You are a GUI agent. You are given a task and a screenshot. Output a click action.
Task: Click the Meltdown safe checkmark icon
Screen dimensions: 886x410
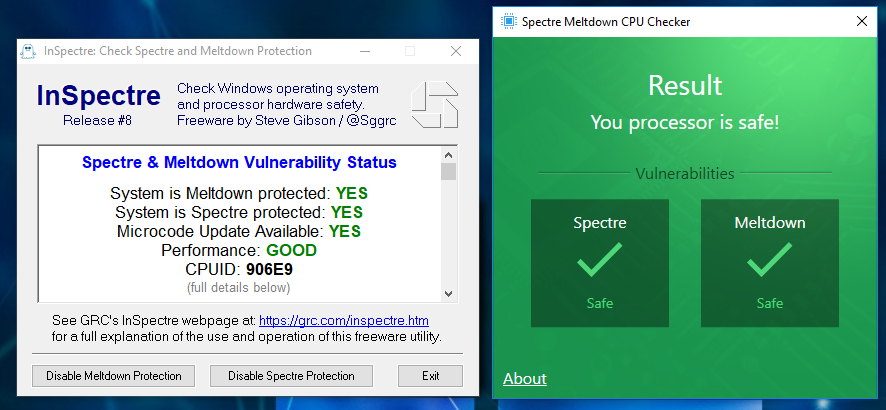[769, 260]
